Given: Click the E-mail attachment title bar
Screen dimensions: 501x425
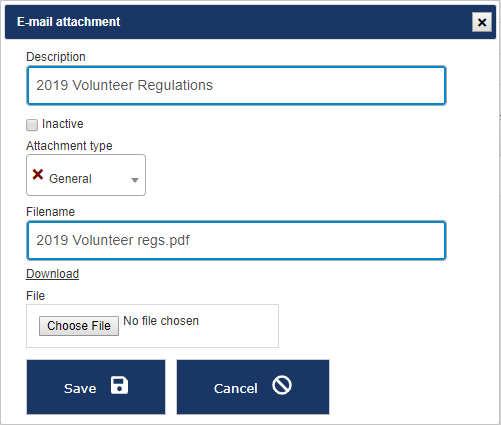Looking at the screenshot, I should click(x=250, y=22).
